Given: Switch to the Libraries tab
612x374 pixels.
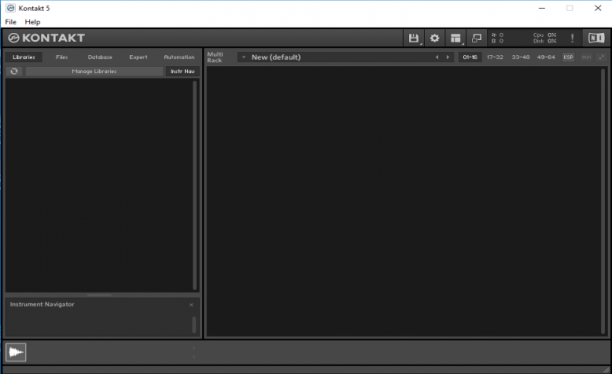Looking at the screenshot, I should click(x=24, y=57).
